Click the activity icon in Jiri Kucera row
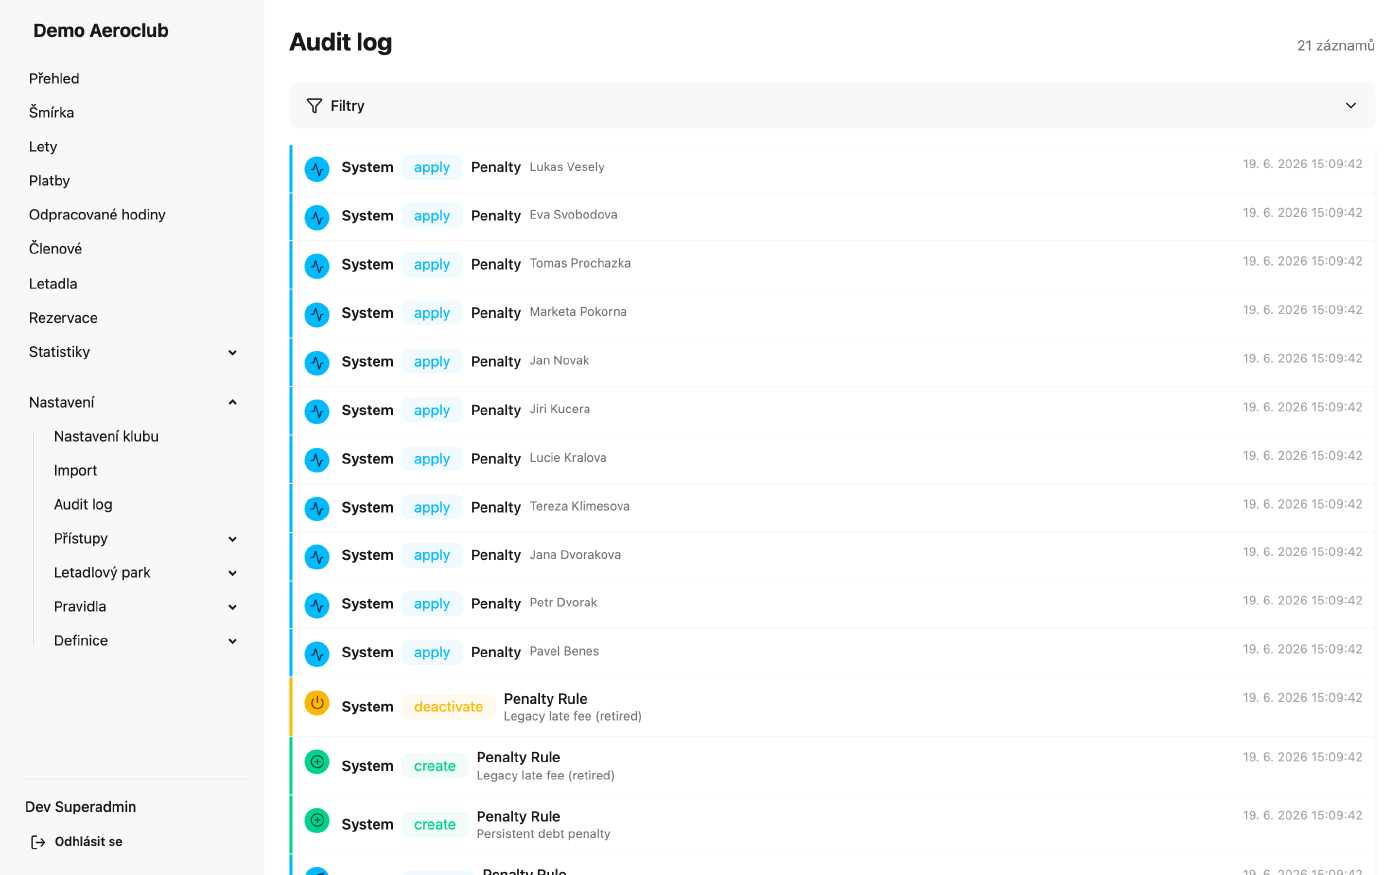Screen dimensions: 1400x875 (x=317, y=411)
